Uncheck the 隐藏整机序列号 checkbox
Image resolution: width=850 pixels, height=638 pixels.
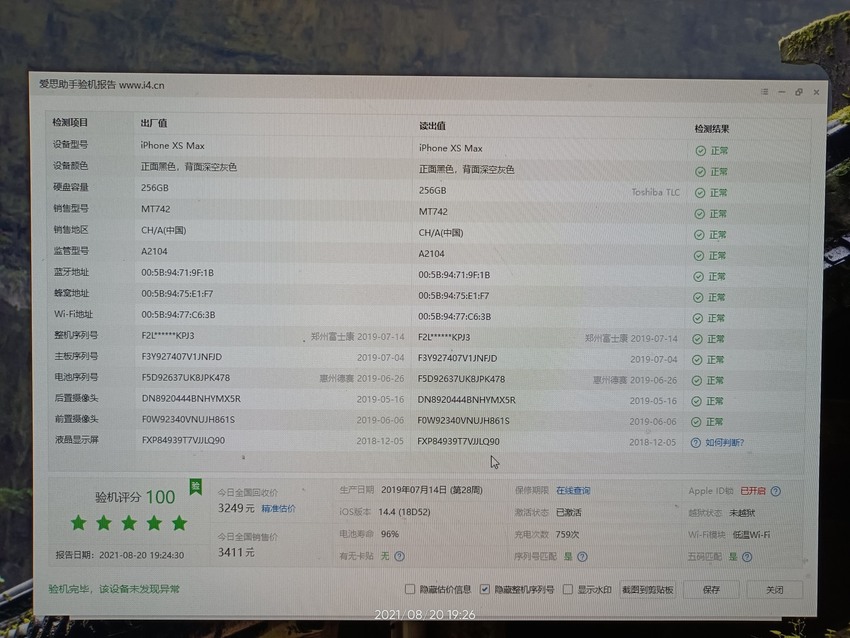click(485, 589)
